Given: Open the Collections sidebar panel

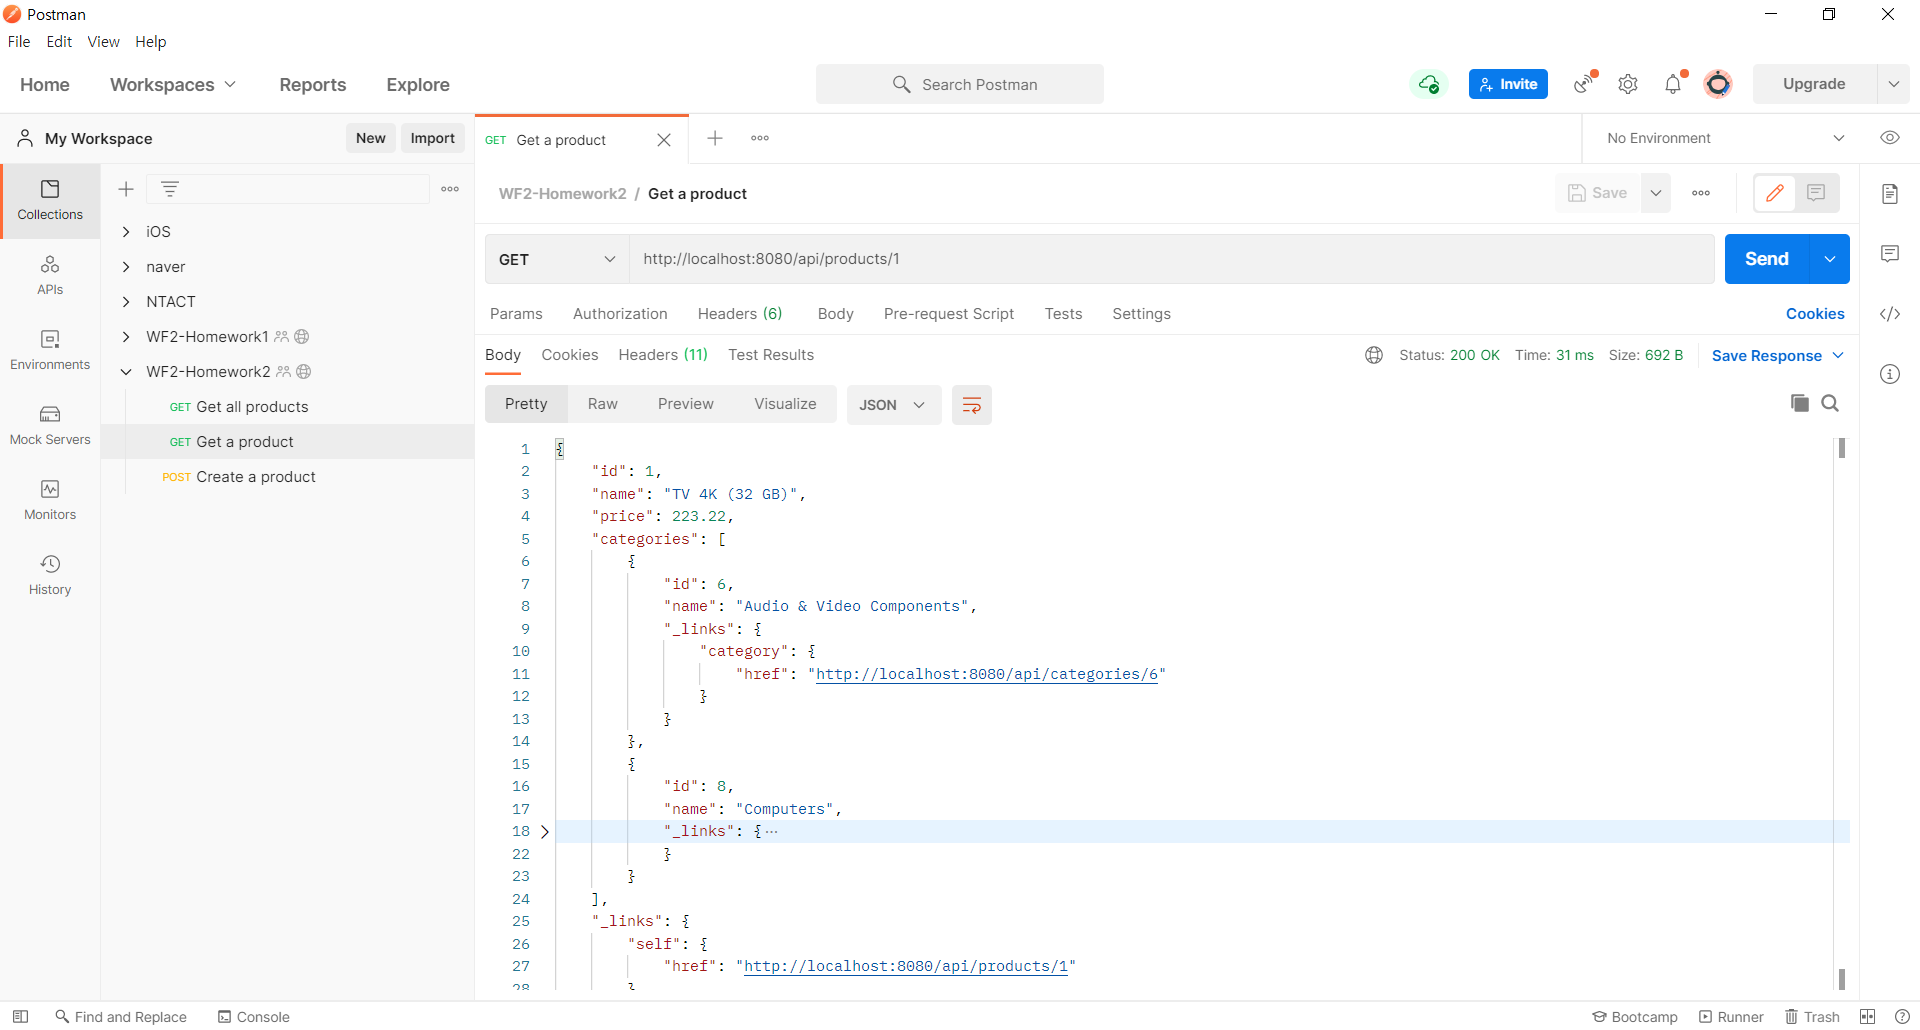Looking at the screenshot, I should (x=50, y=200).
